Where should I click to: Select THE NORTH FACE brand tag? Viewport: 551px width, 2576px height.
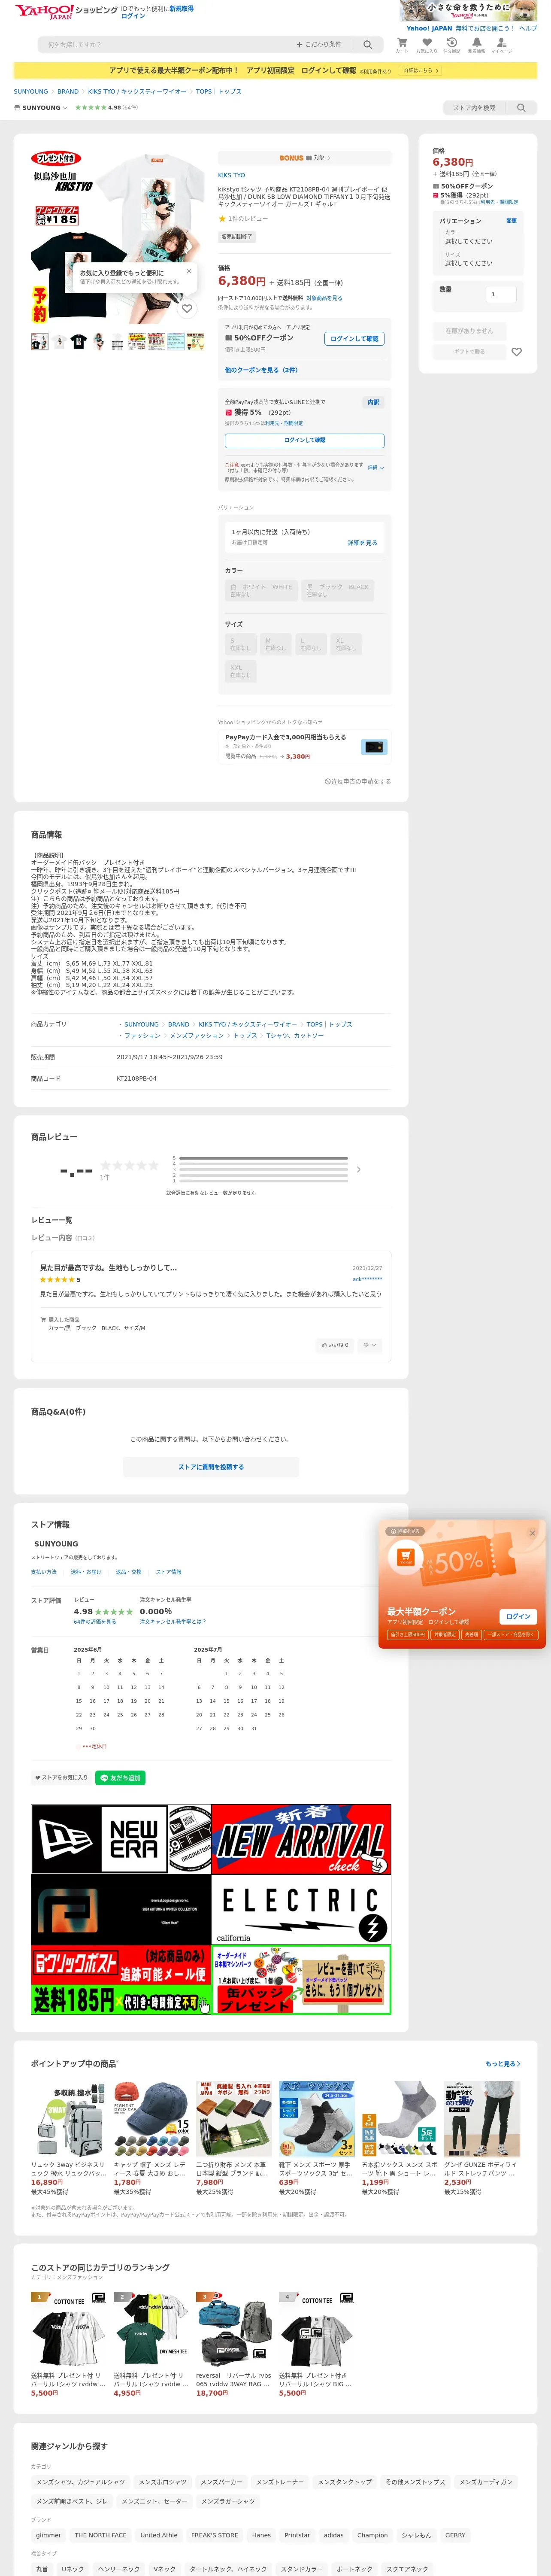click(101, 2535)
